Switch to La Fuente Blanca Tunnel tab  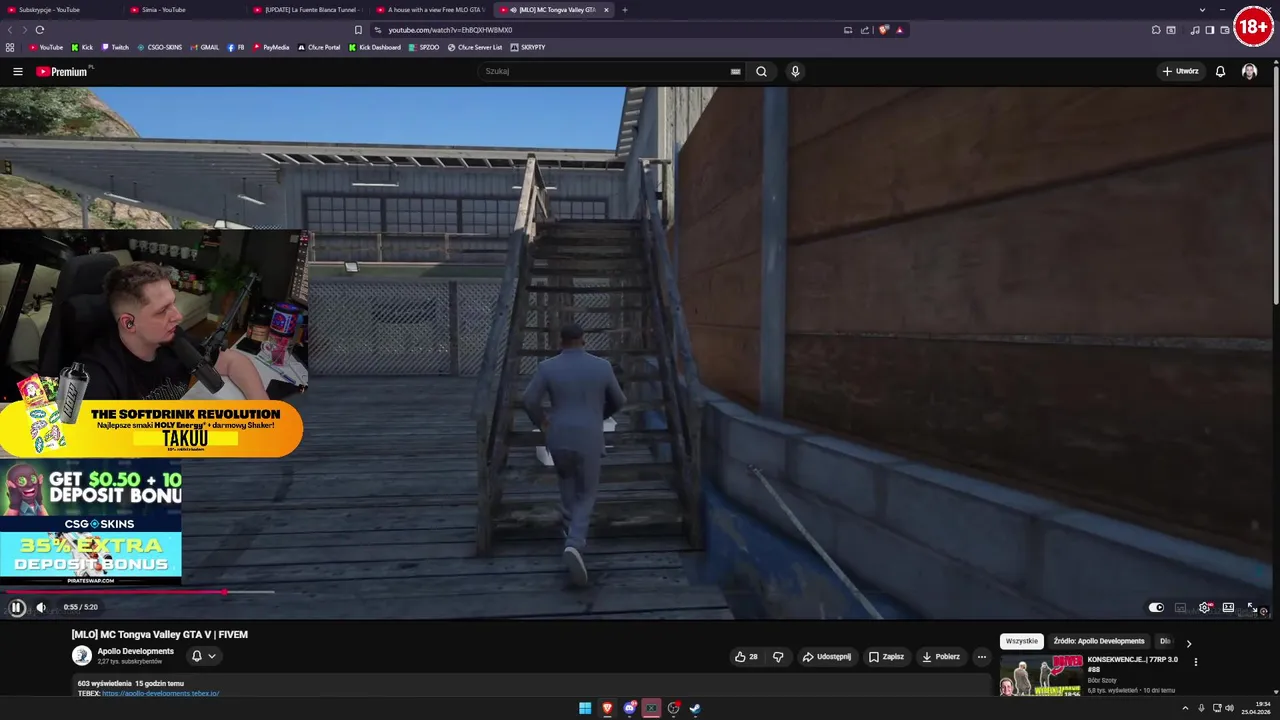pos(308,10)
